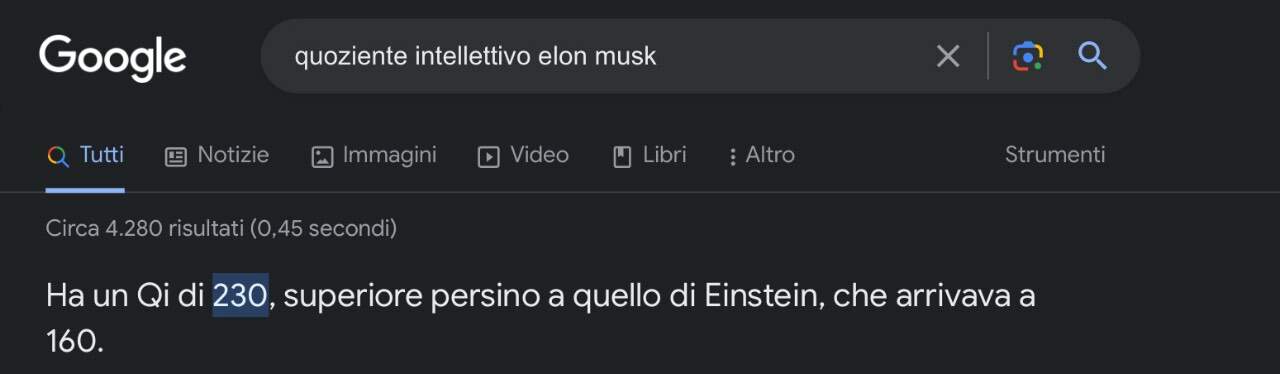The width and height of the screenshot is (1280, 374).
Task: Click inside the search text field
Action: pos(600,56)
